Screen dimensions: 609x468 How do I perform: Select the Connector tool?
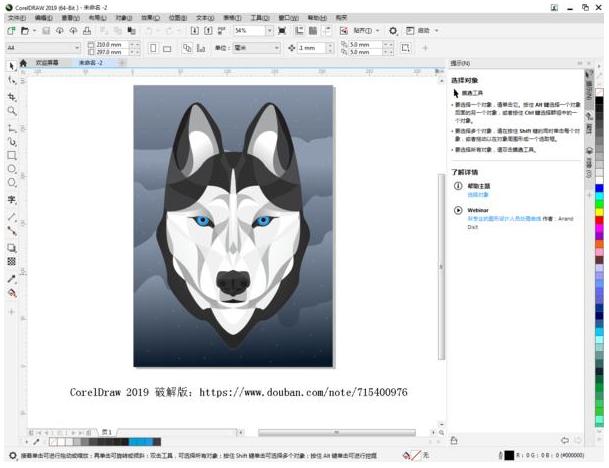tap(12, 231)
